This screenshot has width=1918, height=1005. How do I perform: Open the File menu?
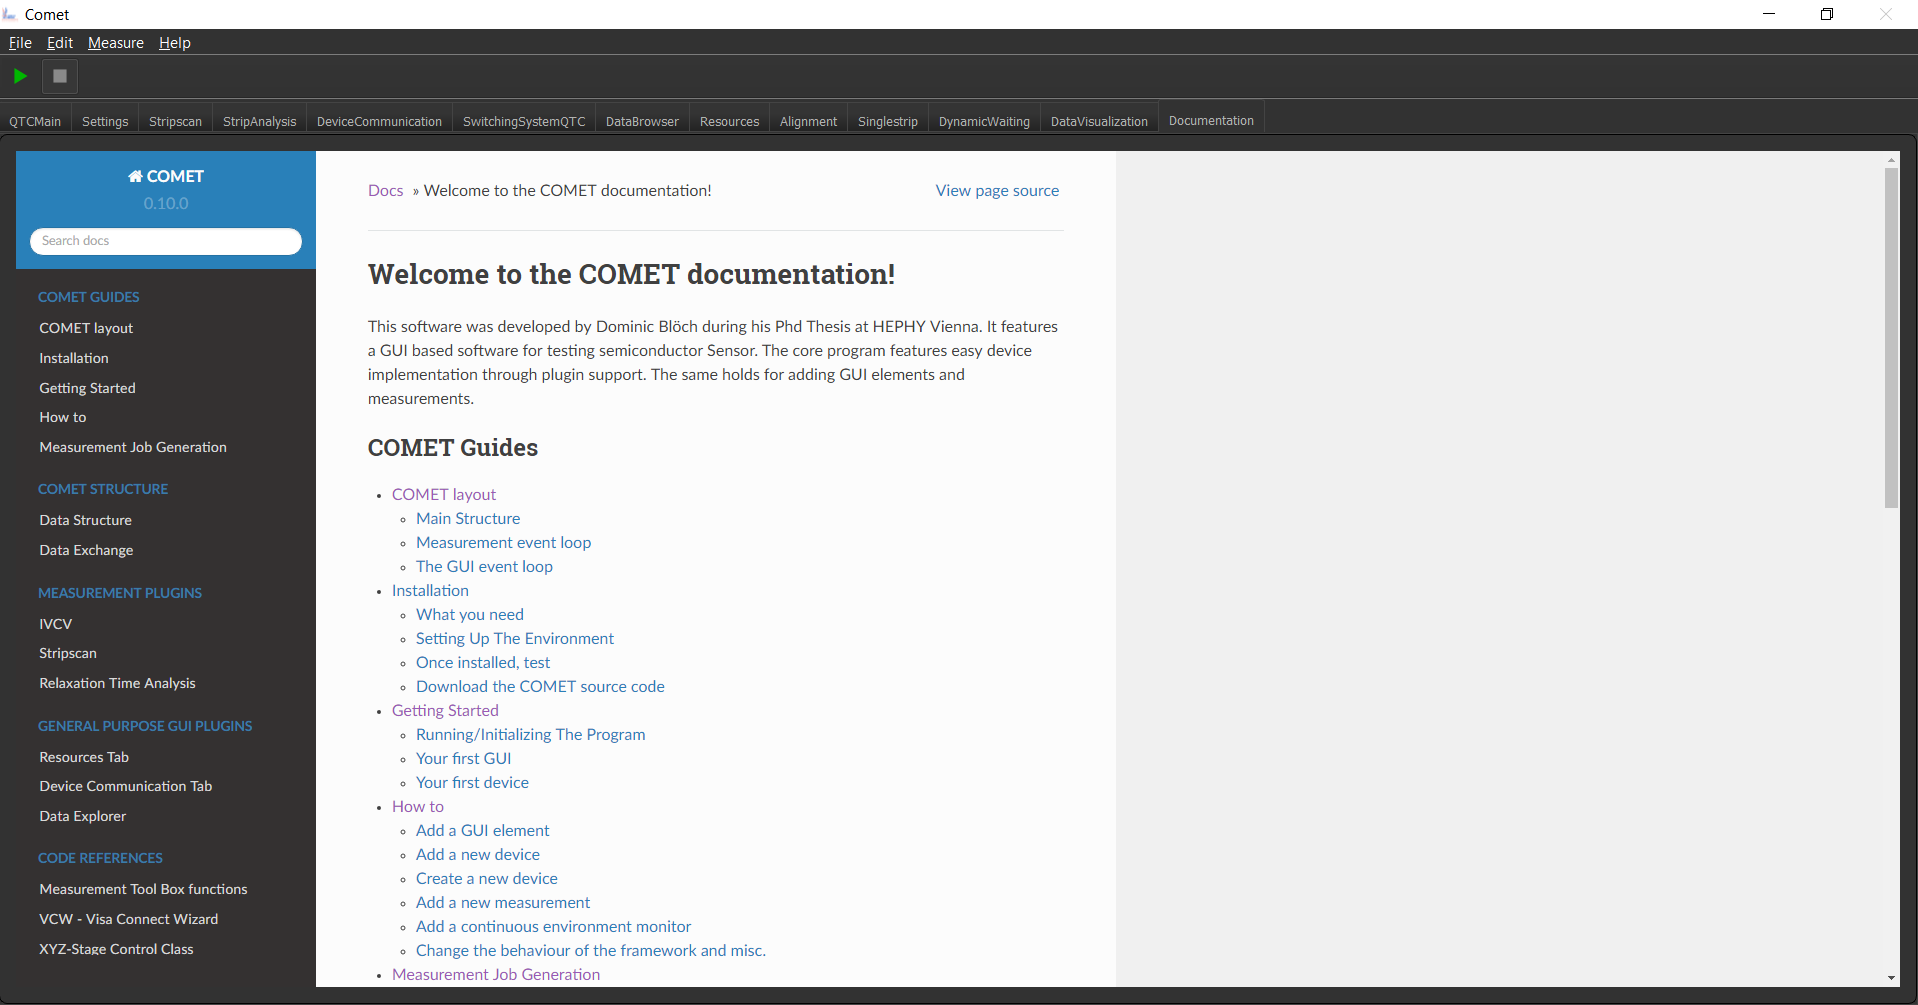[x=20, y=43]
